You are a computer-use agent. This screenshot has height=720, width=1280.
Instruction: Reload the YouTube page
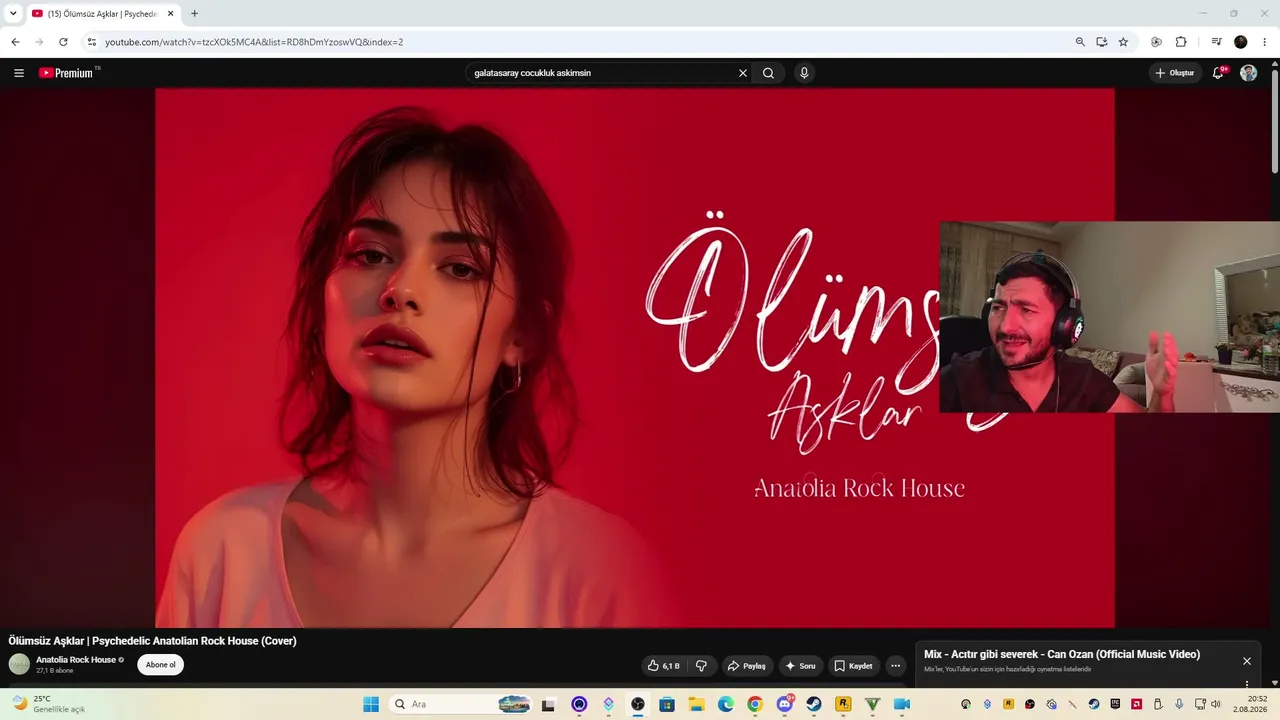[x=63, y=42]
